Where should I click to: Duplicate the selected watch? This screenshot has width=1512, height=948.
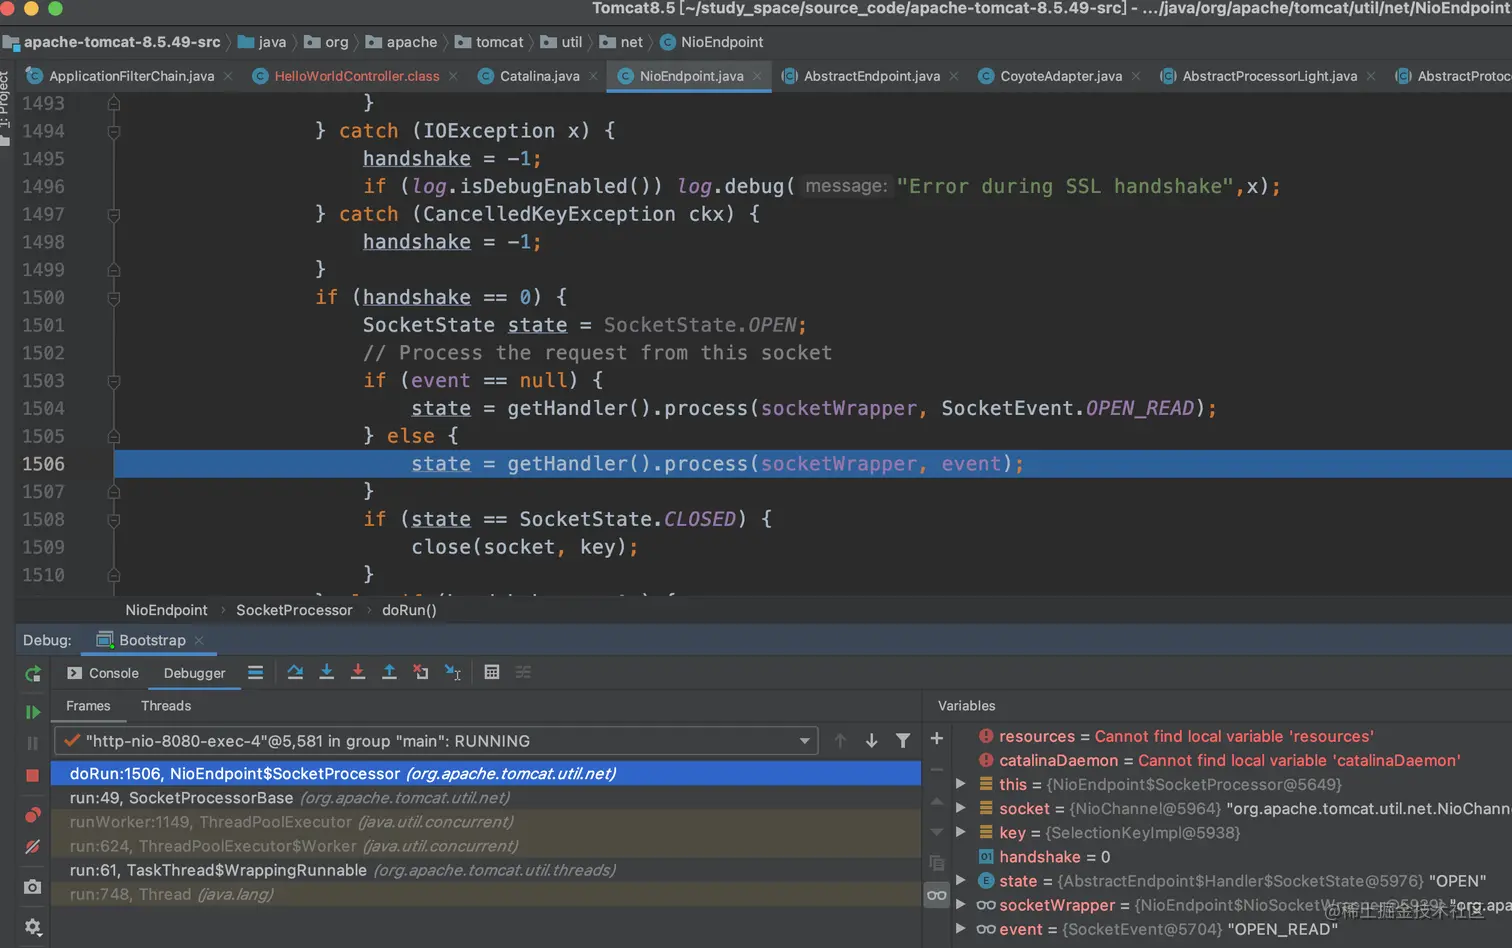(937, 863)
